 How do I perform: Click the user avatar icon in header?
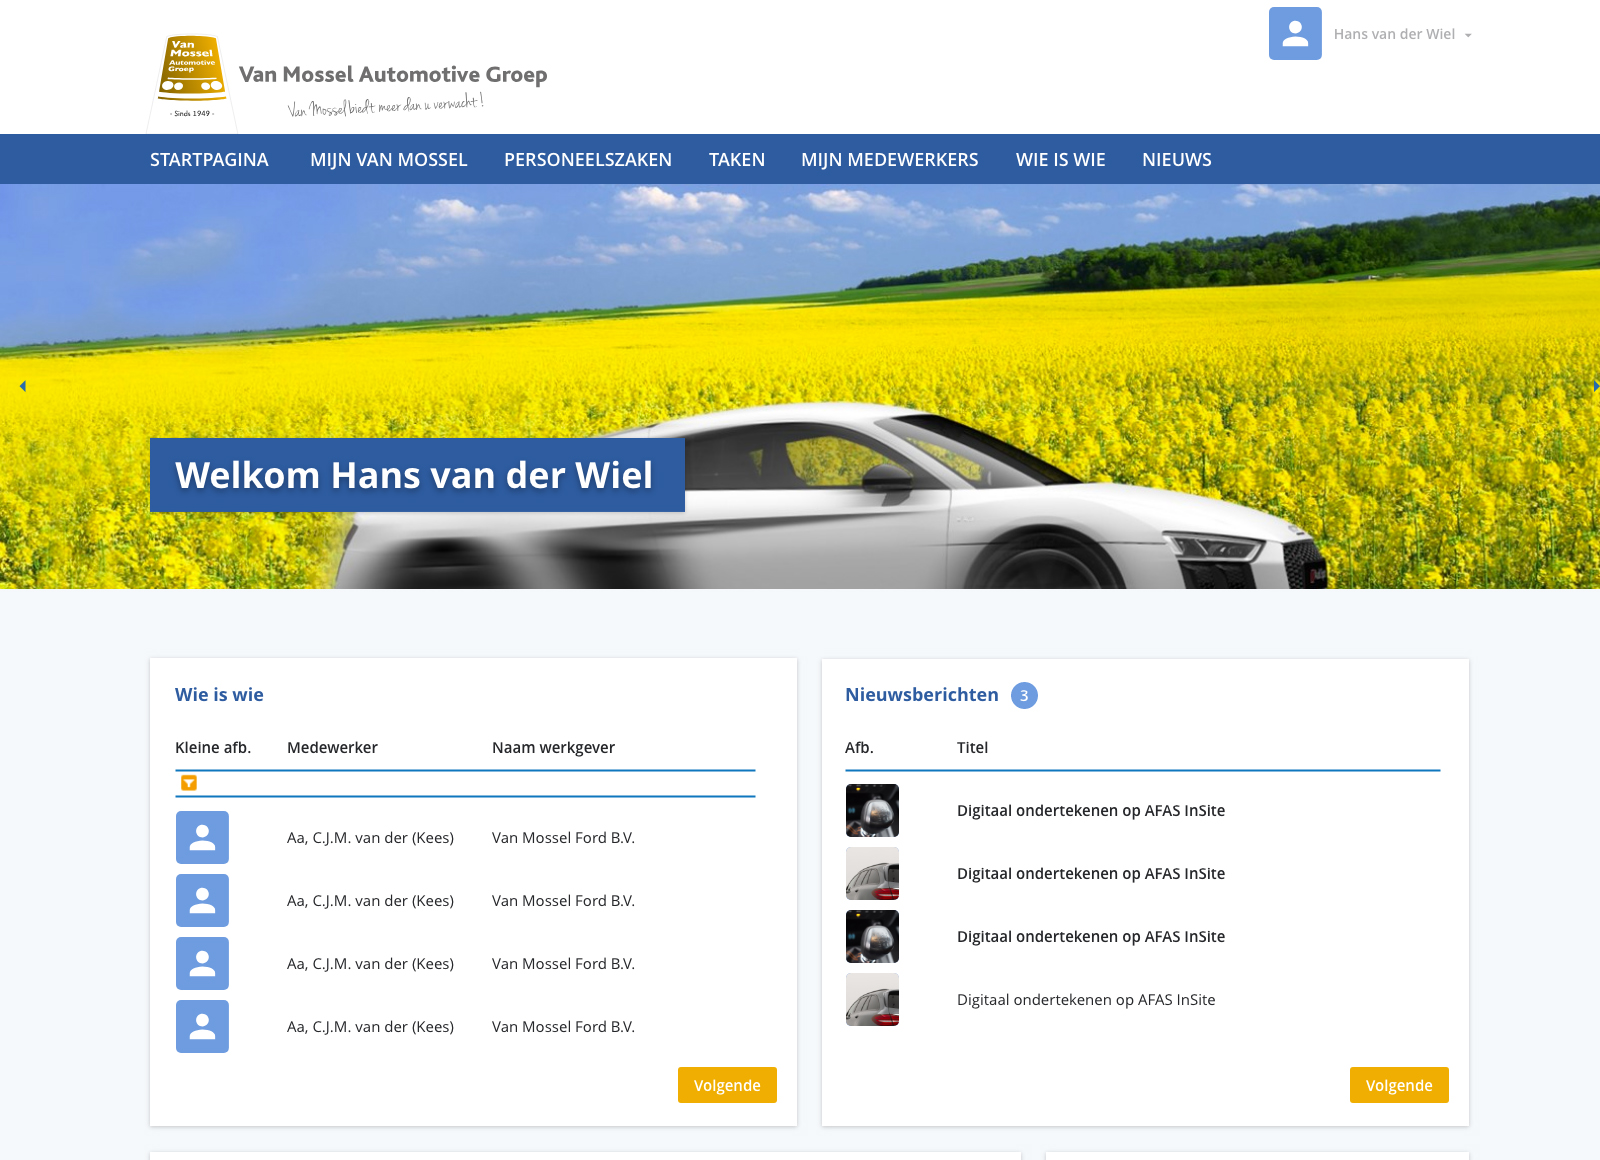click(x=1295, y=34)
